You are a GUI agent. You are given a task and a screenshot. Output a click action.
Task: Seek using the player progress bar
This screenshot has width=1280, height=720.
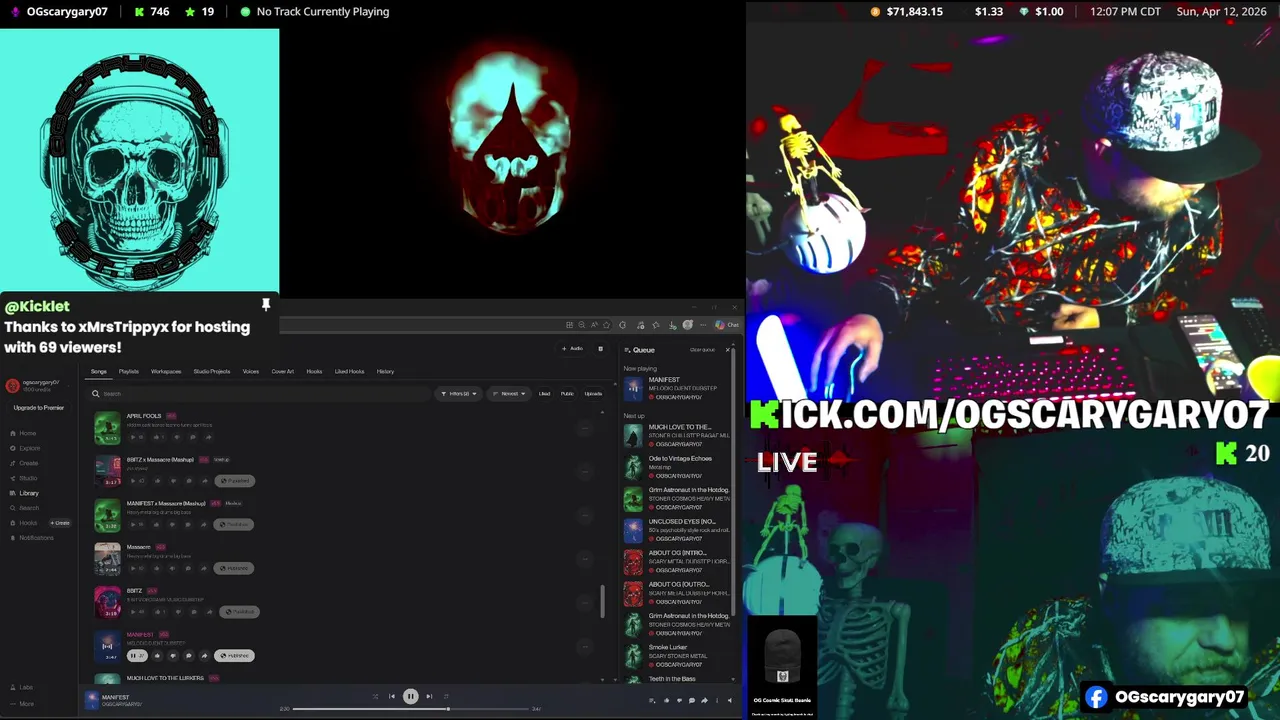[x=410, y=709]
